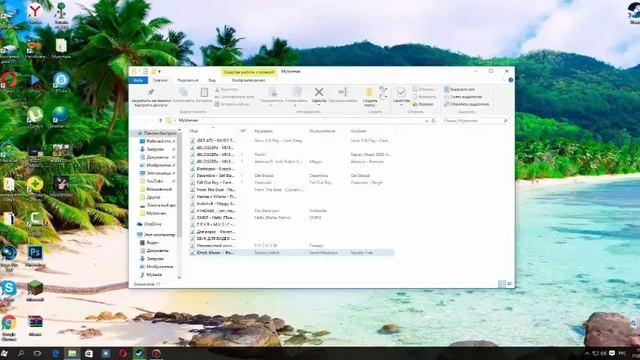Click the address bar refresh icon
Image resolution: width=640 pixels, height=360 pixels.
click(x=433, y=121)
